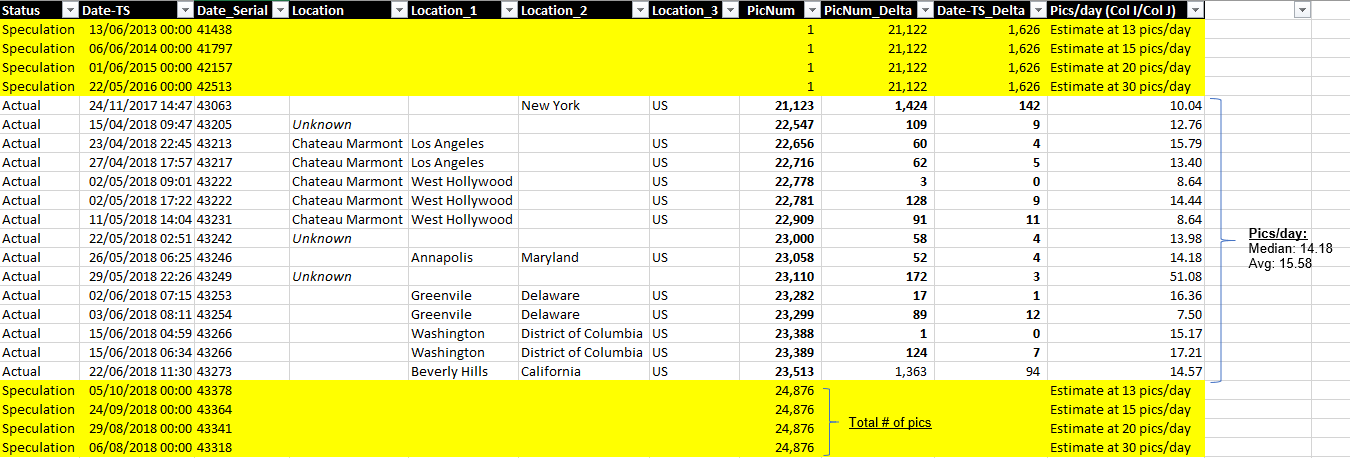1350x458 pixels.
Task: Open the Location column filter dropdown
Action: click(398, 10)
